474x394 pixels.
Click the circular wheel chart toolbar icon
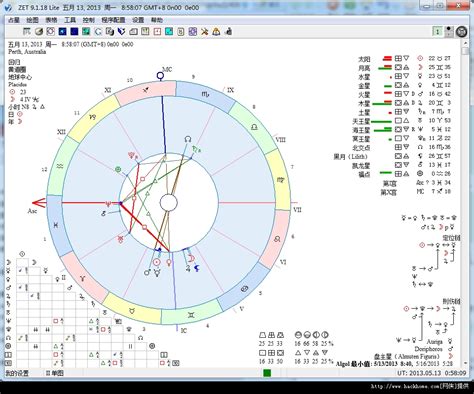pos(50,32)
